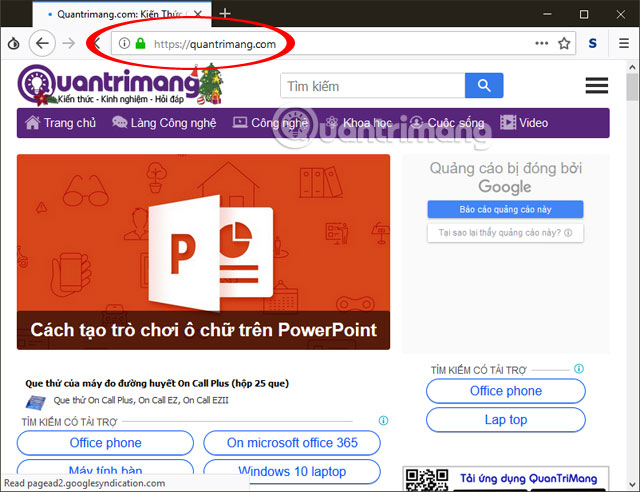Screen dimensions: 640x492
Task: Click Windows 10 laptop sponsored link
Action: pyautogui.click(x=292, y=472)
